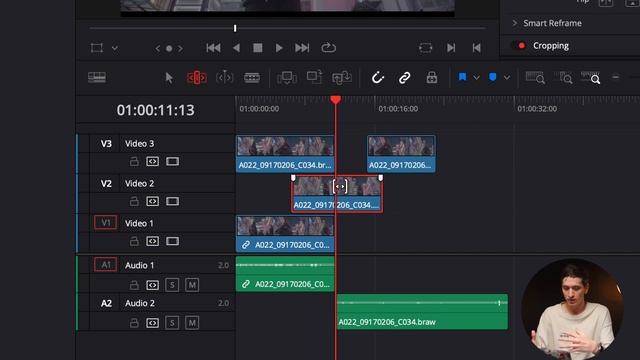Toggle Auto Track Selector on Video 2
The width and height of the screenshot is (640, 360).
coord(152,201)
